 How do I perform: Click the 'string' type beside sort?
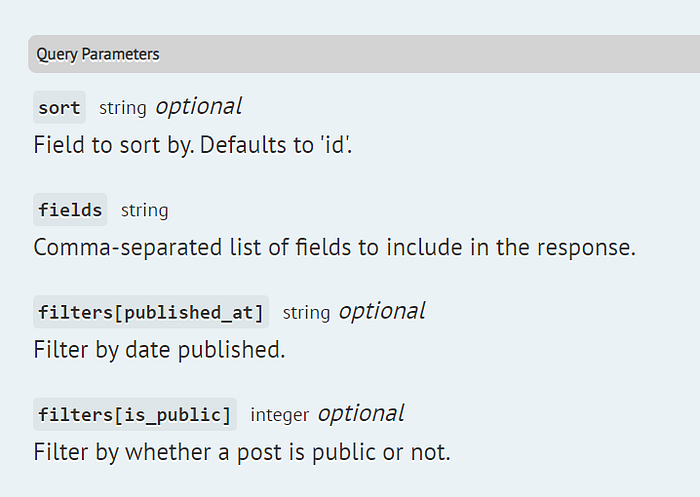coord(122,107)
